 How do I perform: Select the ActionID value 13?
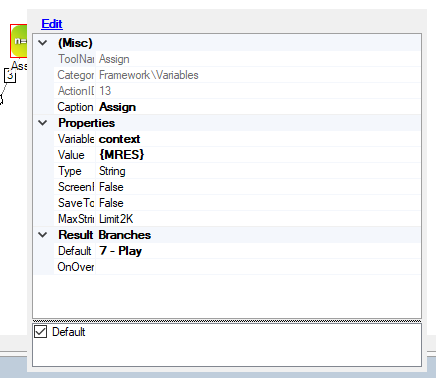click(x=258, y=91)
